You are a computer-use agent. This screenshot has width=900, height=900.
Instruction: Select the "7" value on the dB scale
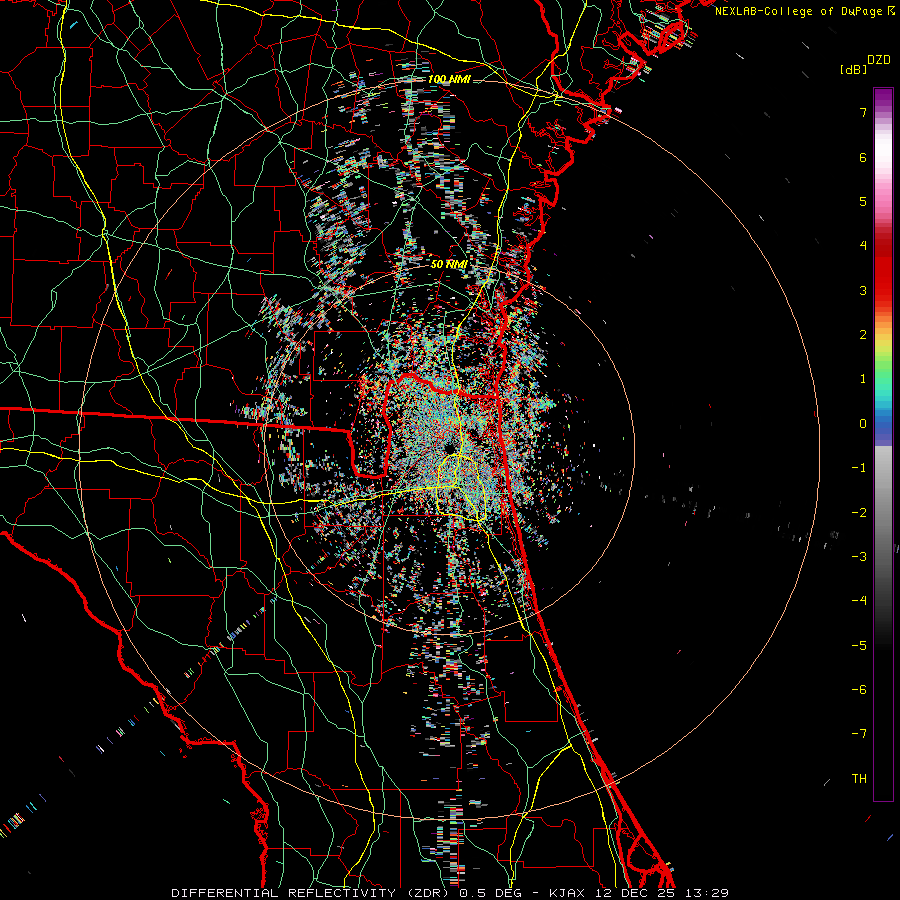tap(863, 112)
